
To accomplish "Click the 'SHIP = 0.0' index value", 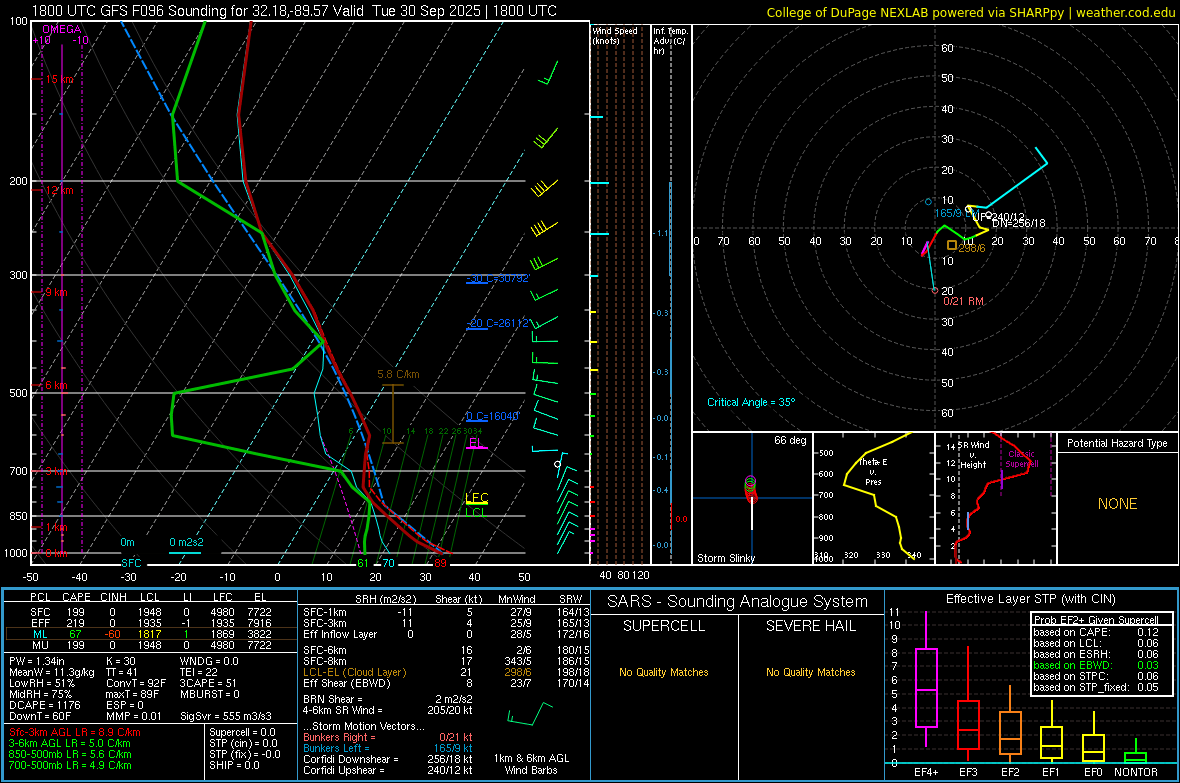I will click(x=234, y=765).
